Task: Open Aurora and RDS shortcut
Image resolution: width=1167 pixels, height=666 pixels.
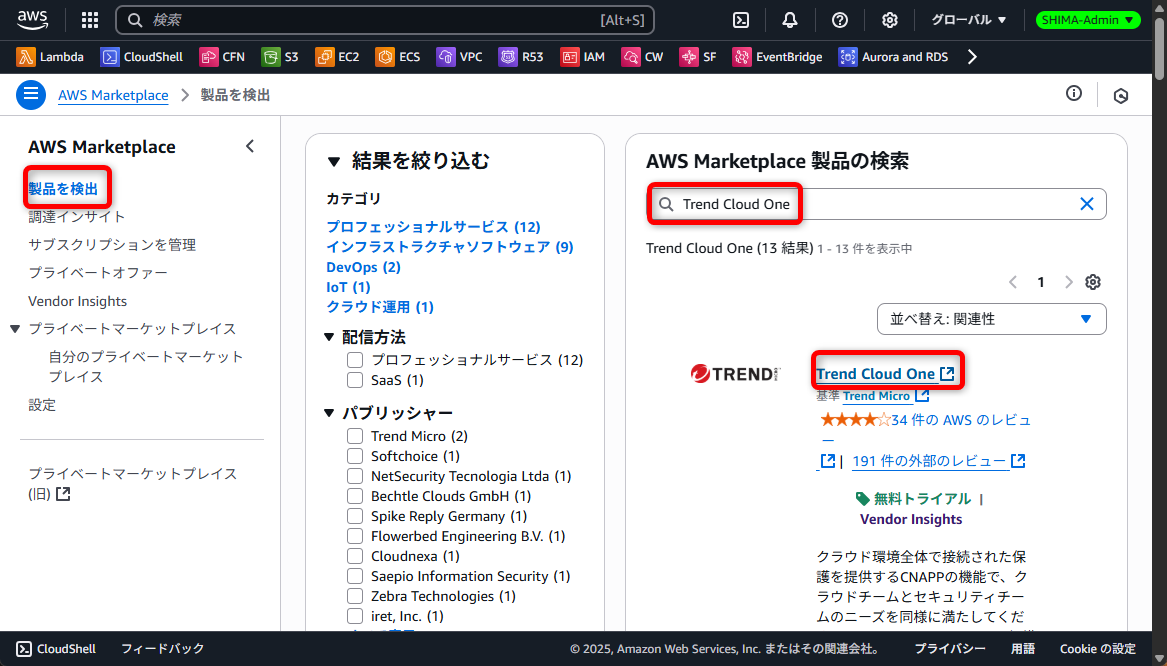Action: pos(893,57)
